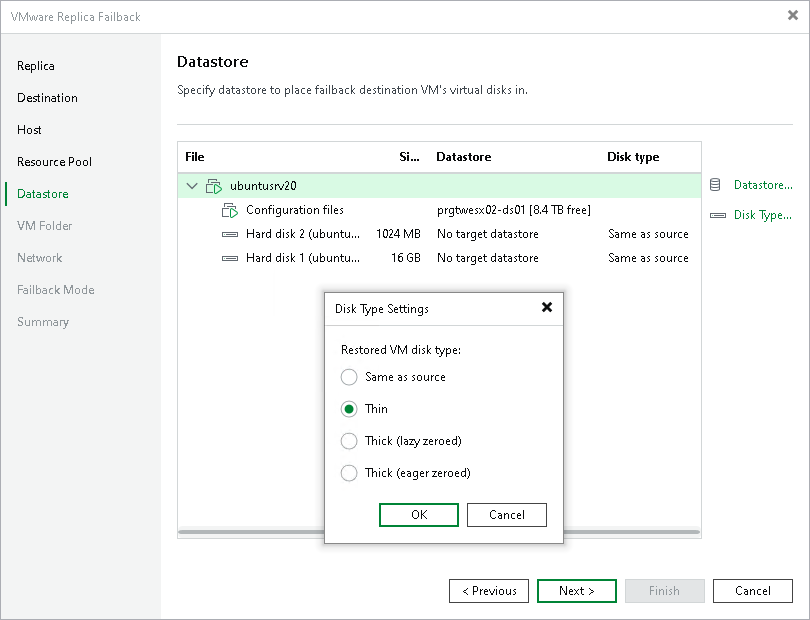Click the 16 GB size cell

(x=406, y=258)
